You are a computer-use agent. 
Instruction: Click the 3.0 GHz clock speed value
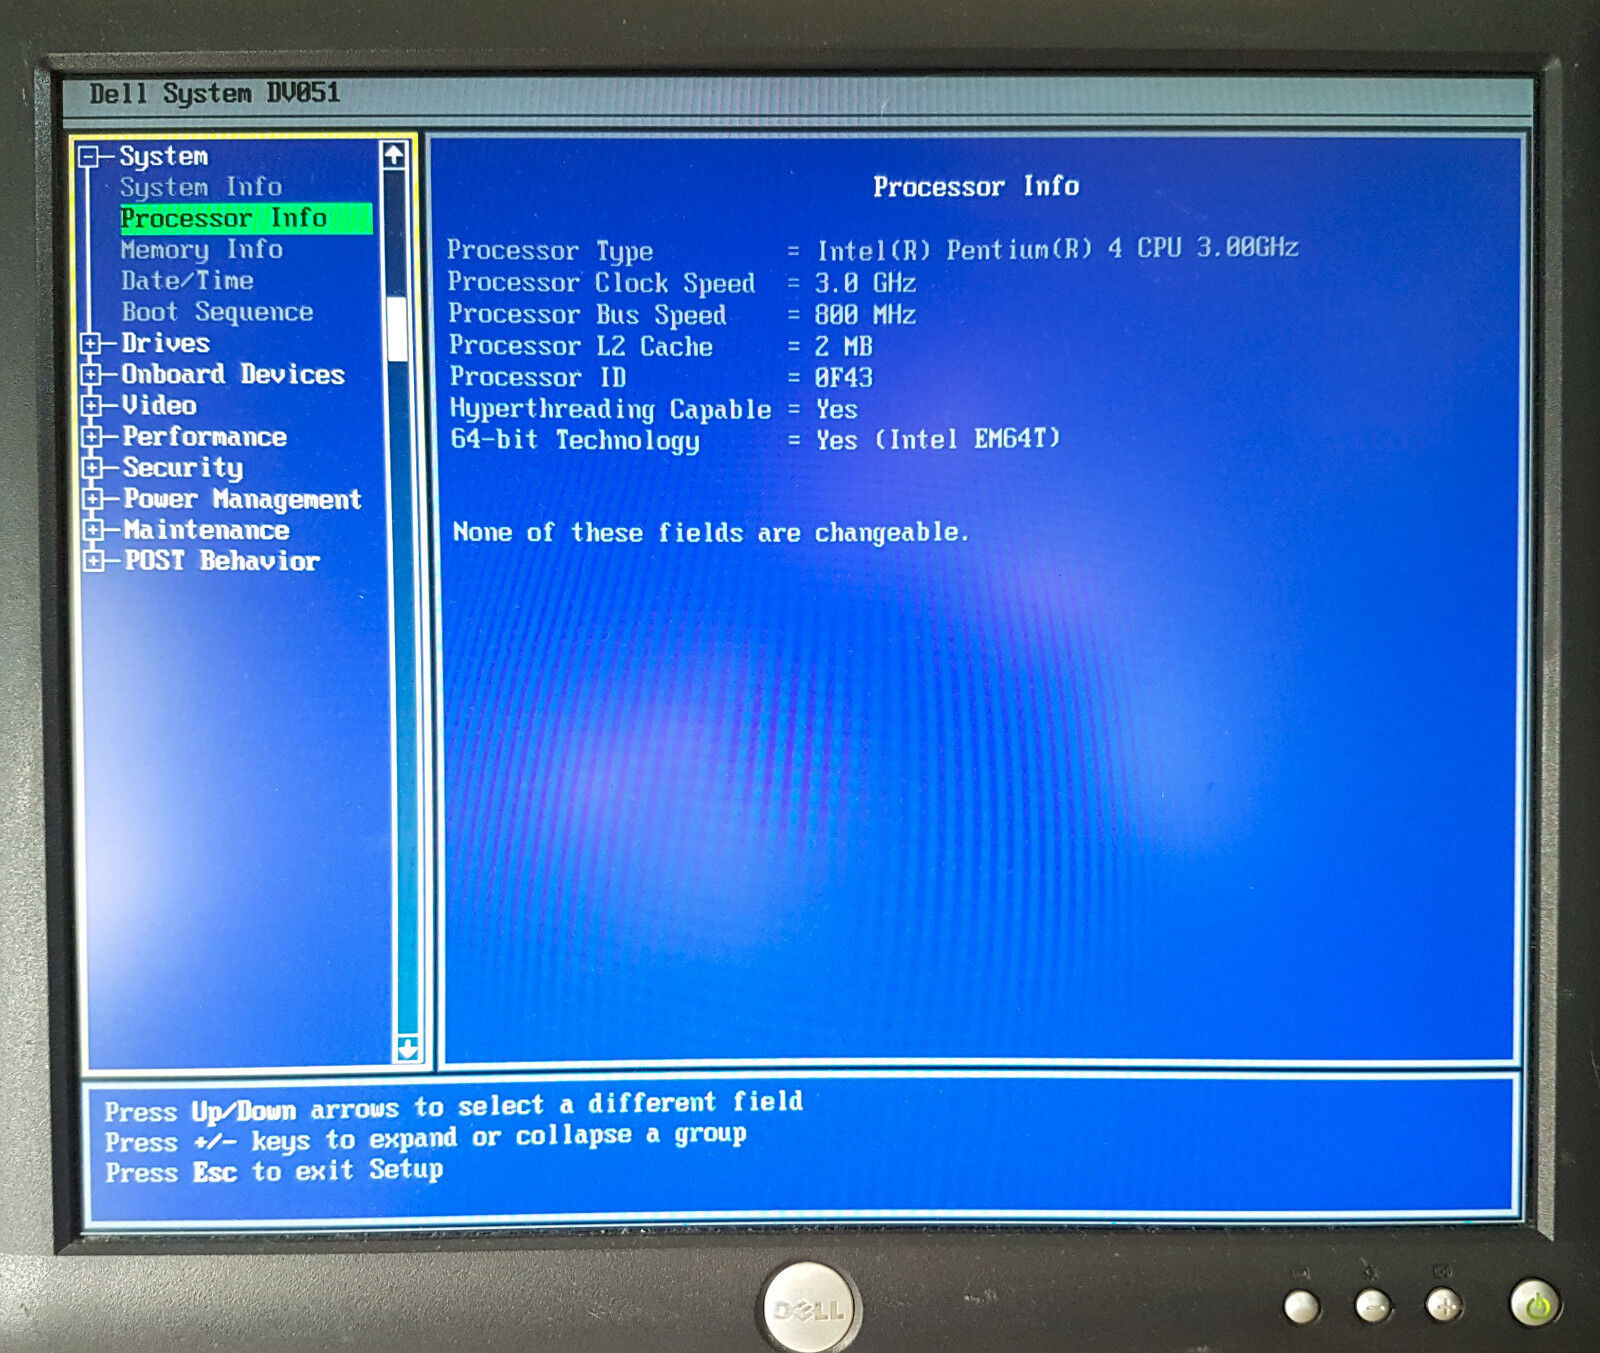point(866,283)
